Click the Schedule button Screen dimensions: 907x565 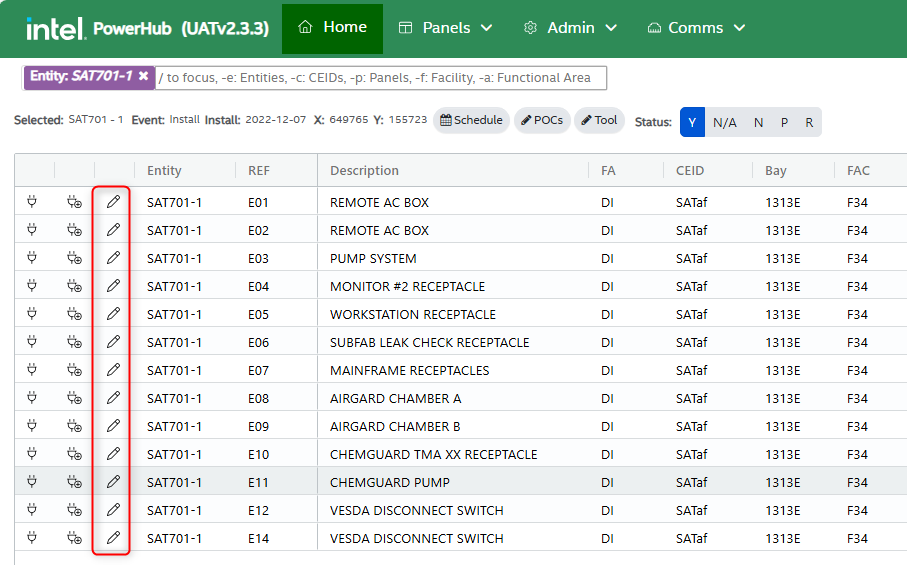(x=471, y=121)
